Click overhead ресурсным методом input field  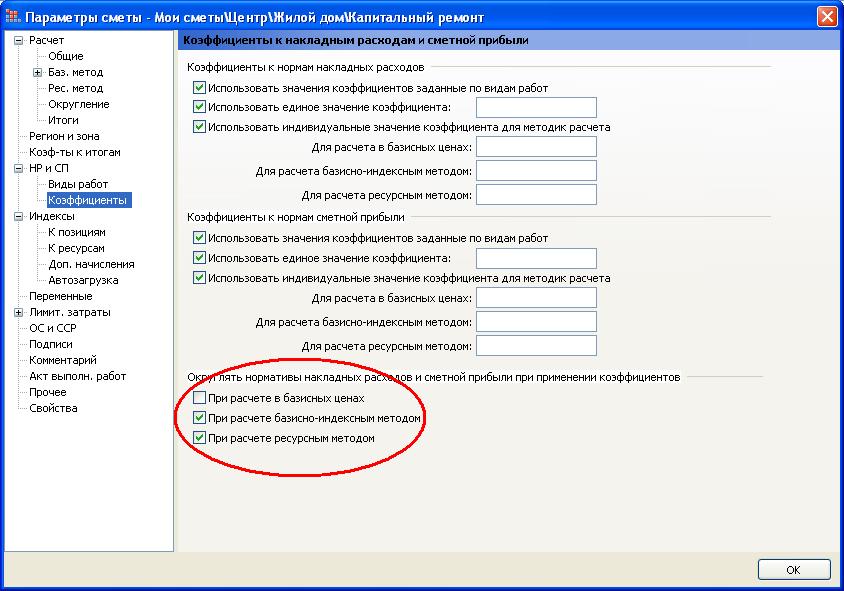(536, 195)
